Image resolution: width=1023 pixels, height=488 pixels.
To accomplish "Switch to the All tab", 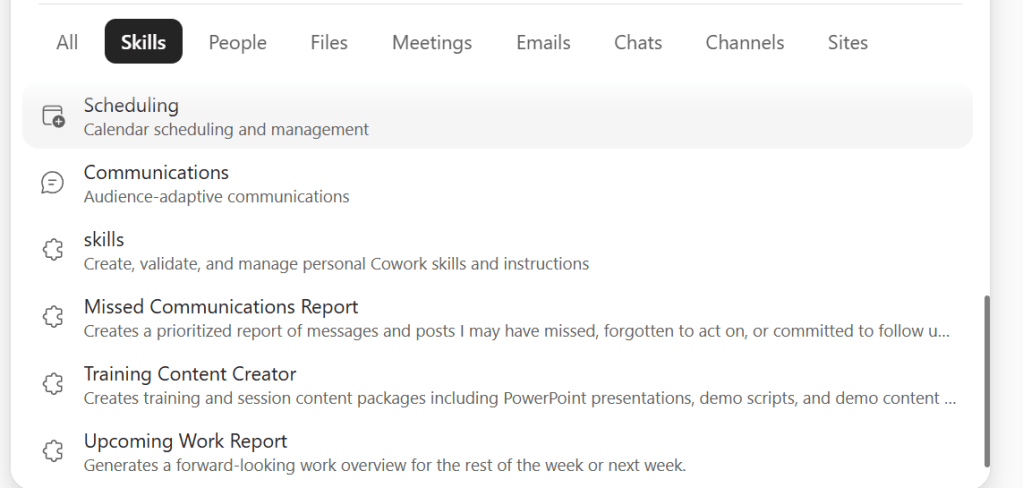I will tap(67, 42).
